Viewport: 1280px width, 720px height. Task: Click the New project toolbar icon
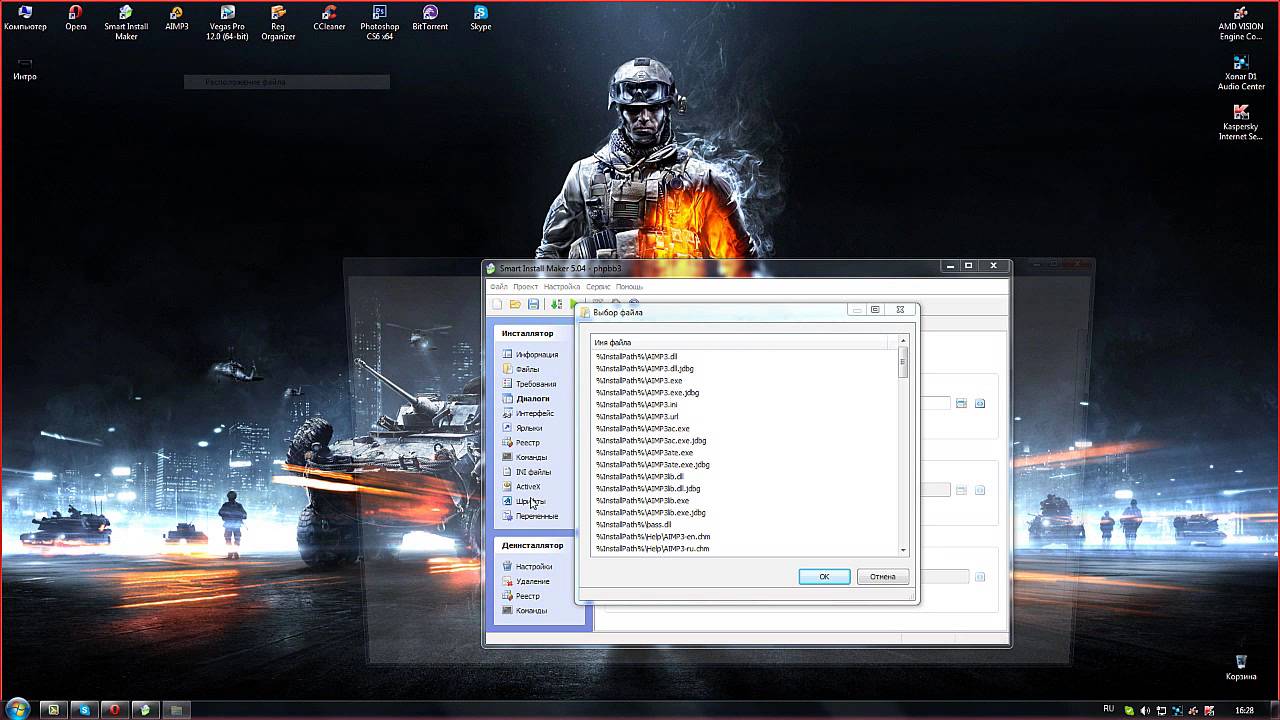tap(497, 304)
